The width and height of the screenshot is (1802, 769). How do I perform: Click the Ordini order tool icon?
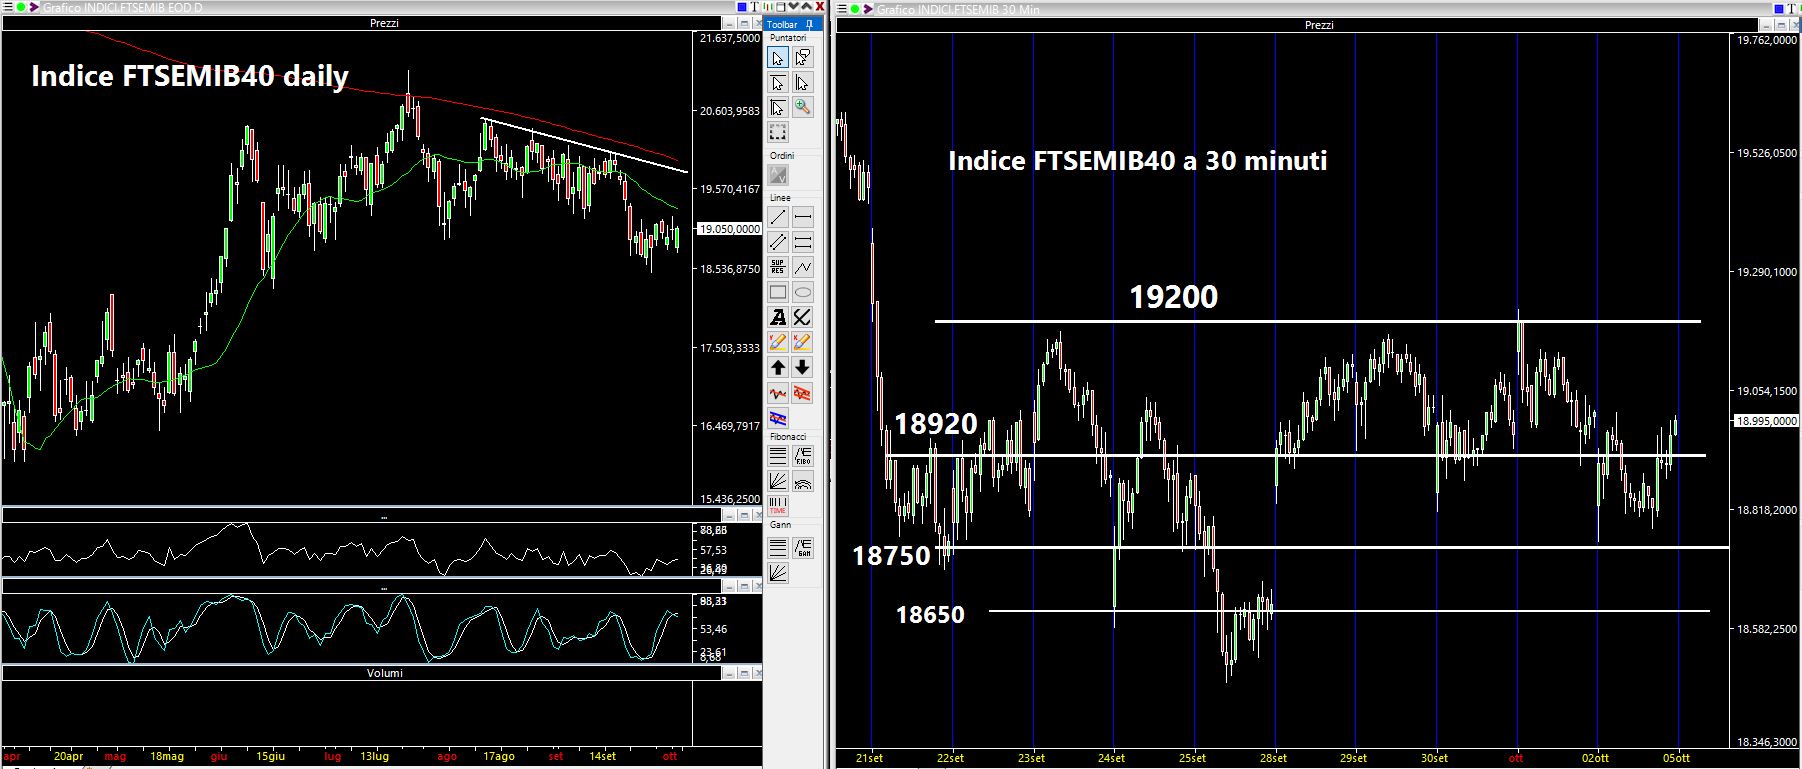click(778, 175)
